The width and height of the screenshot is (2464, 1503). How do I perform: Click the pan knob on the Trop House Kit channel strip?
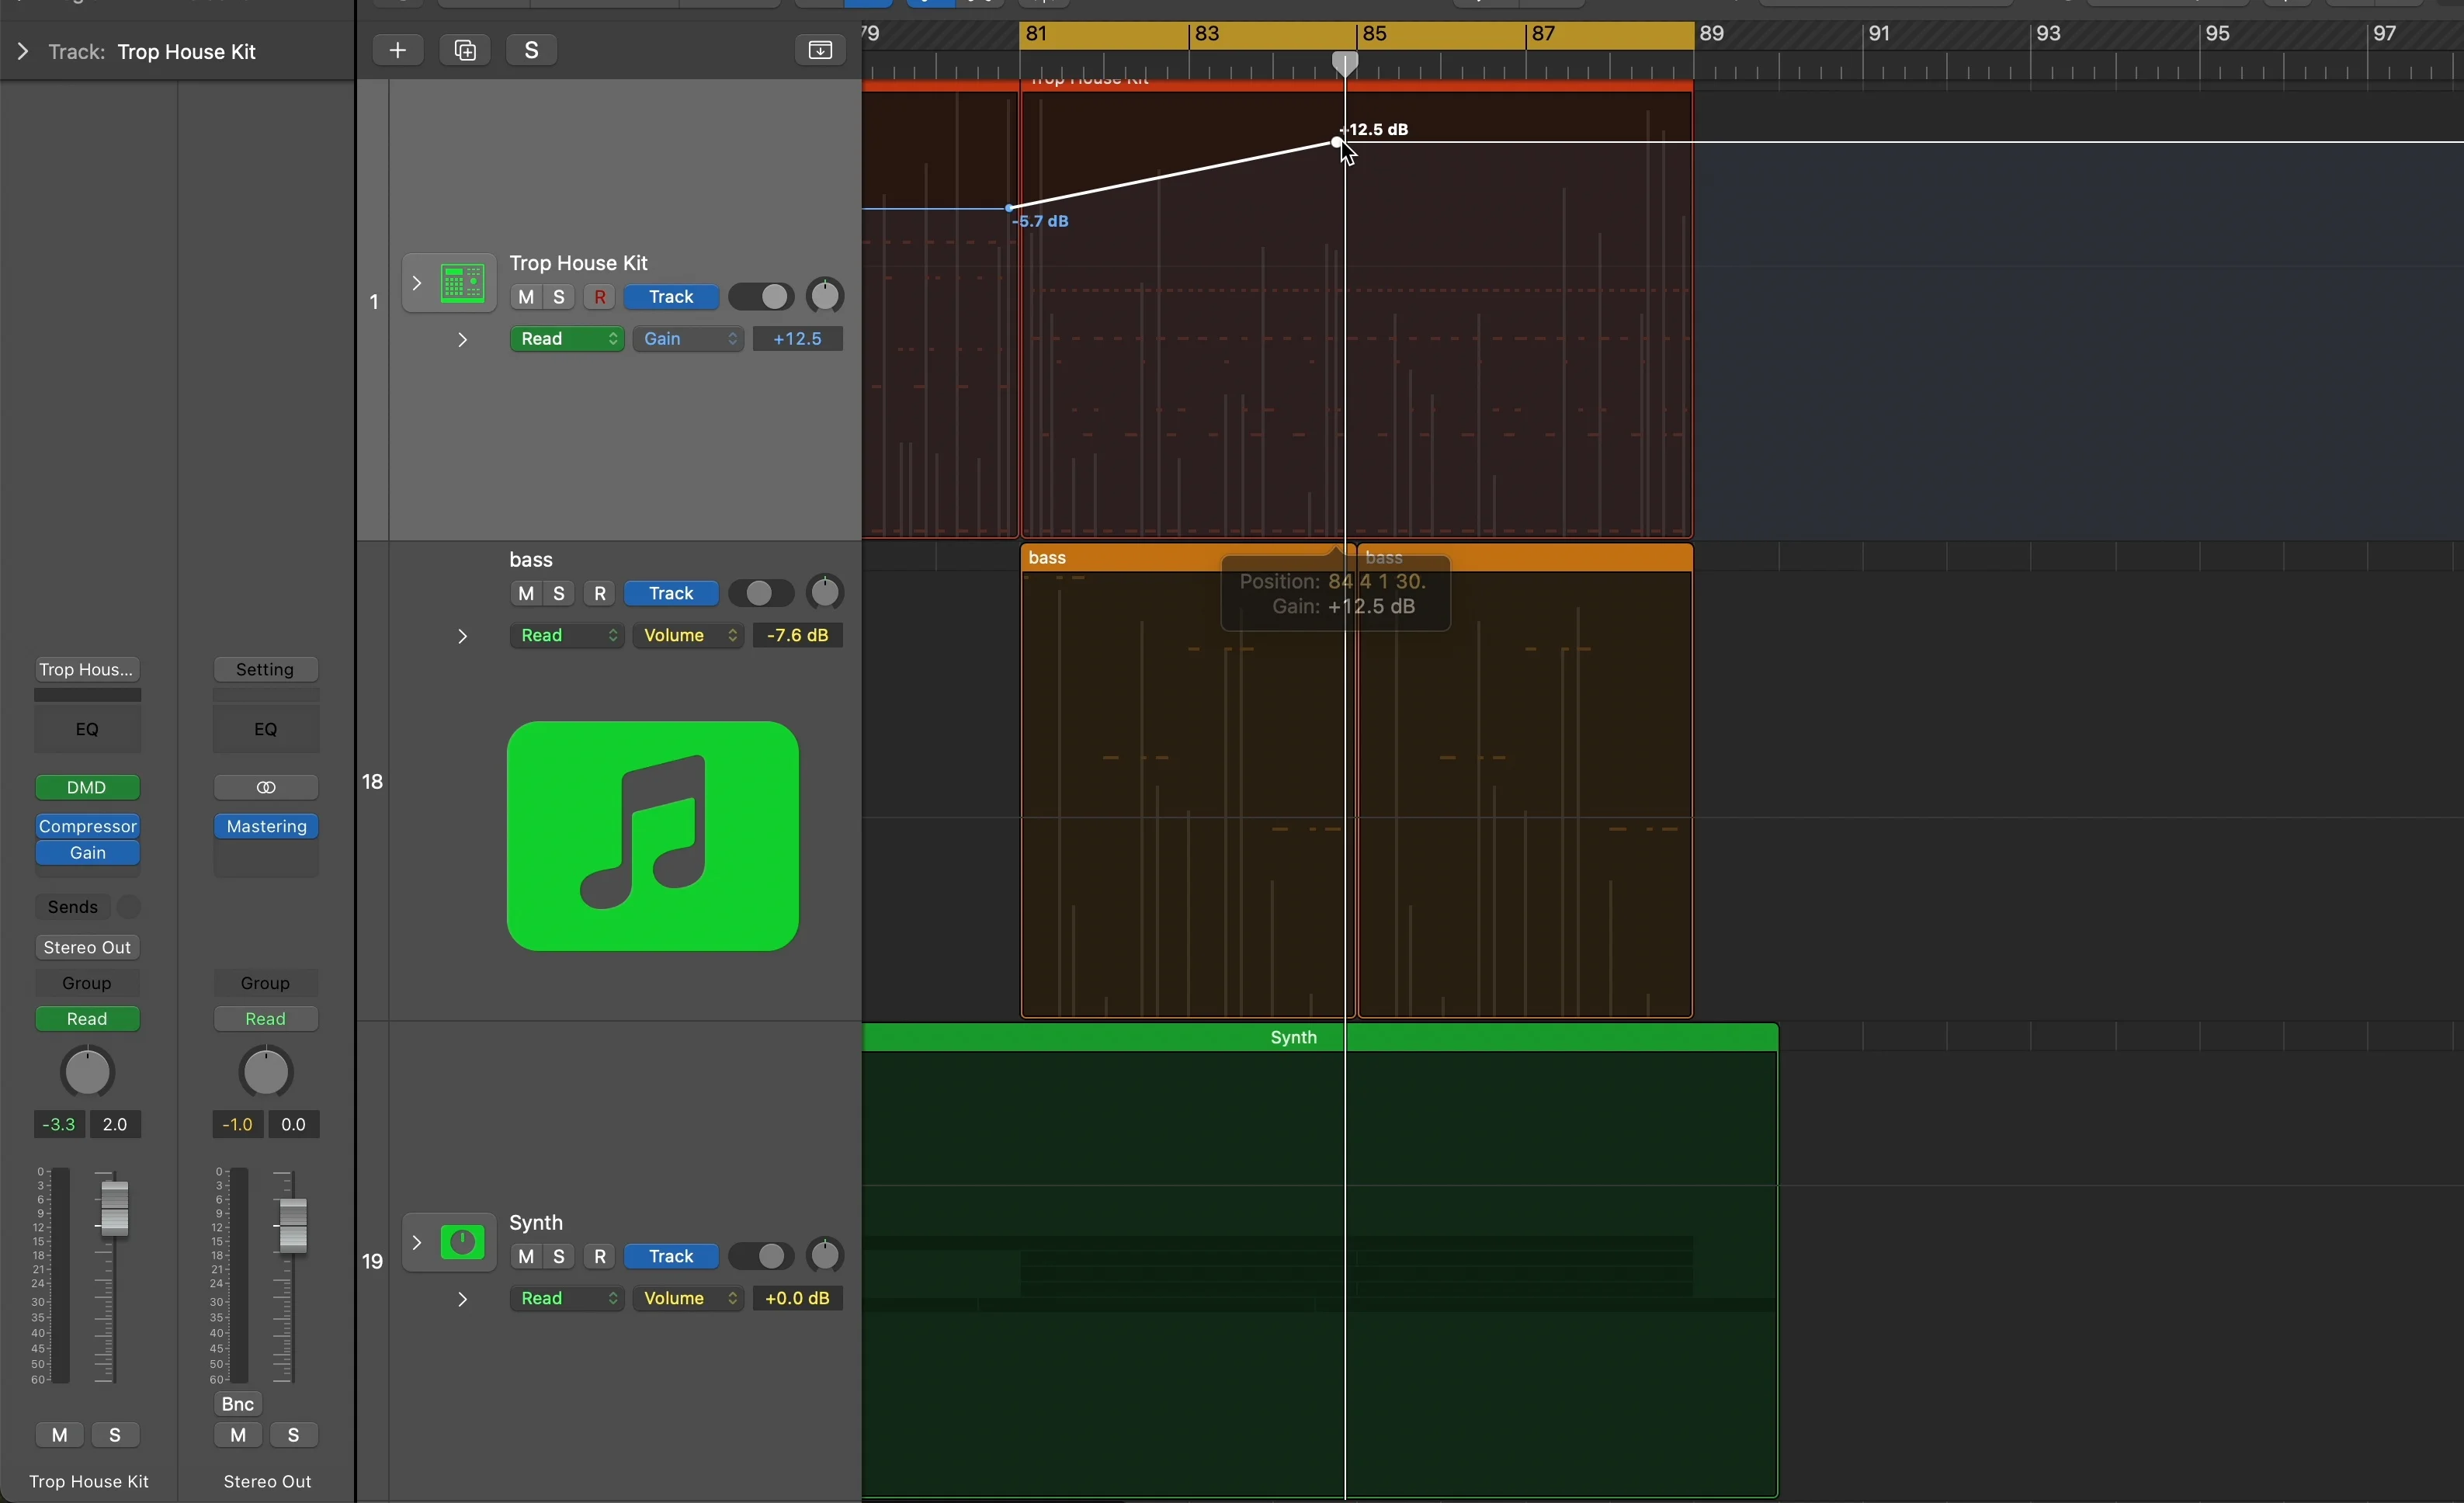87,1071
